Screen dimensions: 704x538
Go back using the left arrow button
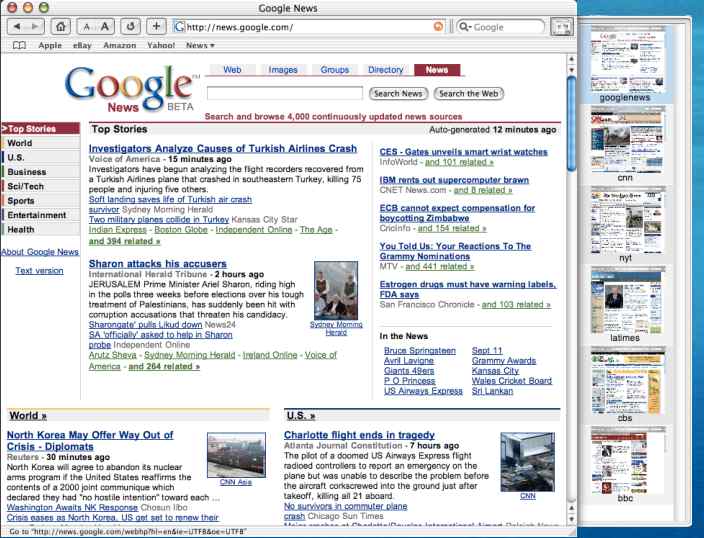tap(17, 26)
